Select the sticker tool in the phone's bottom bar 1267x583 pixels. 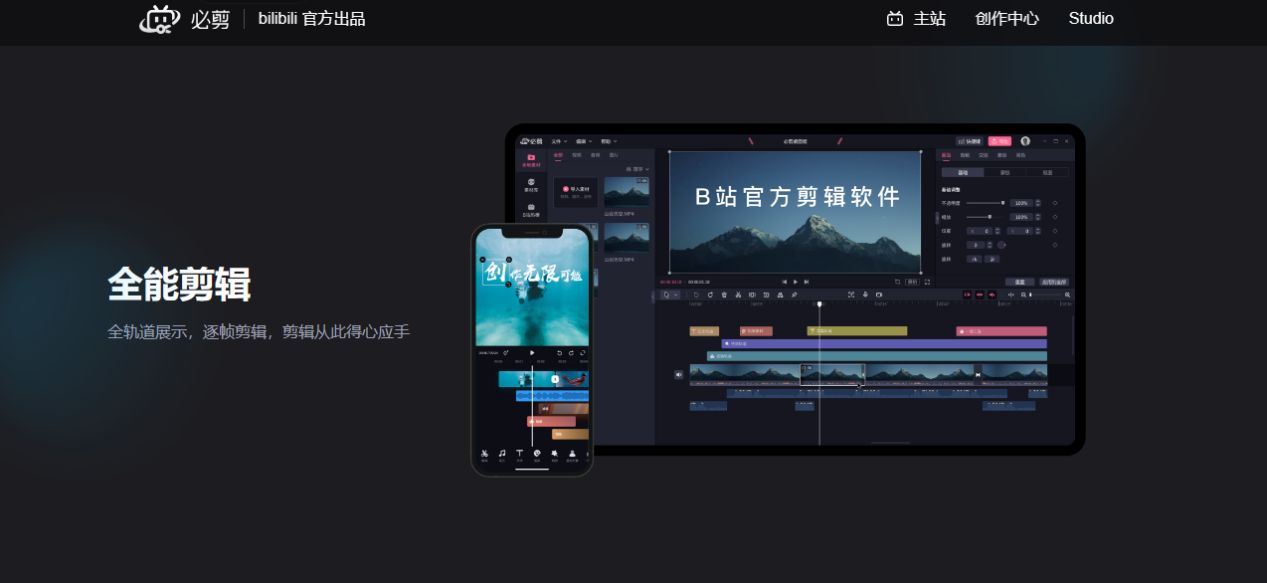pyautogui.click(x=537, y=455)
